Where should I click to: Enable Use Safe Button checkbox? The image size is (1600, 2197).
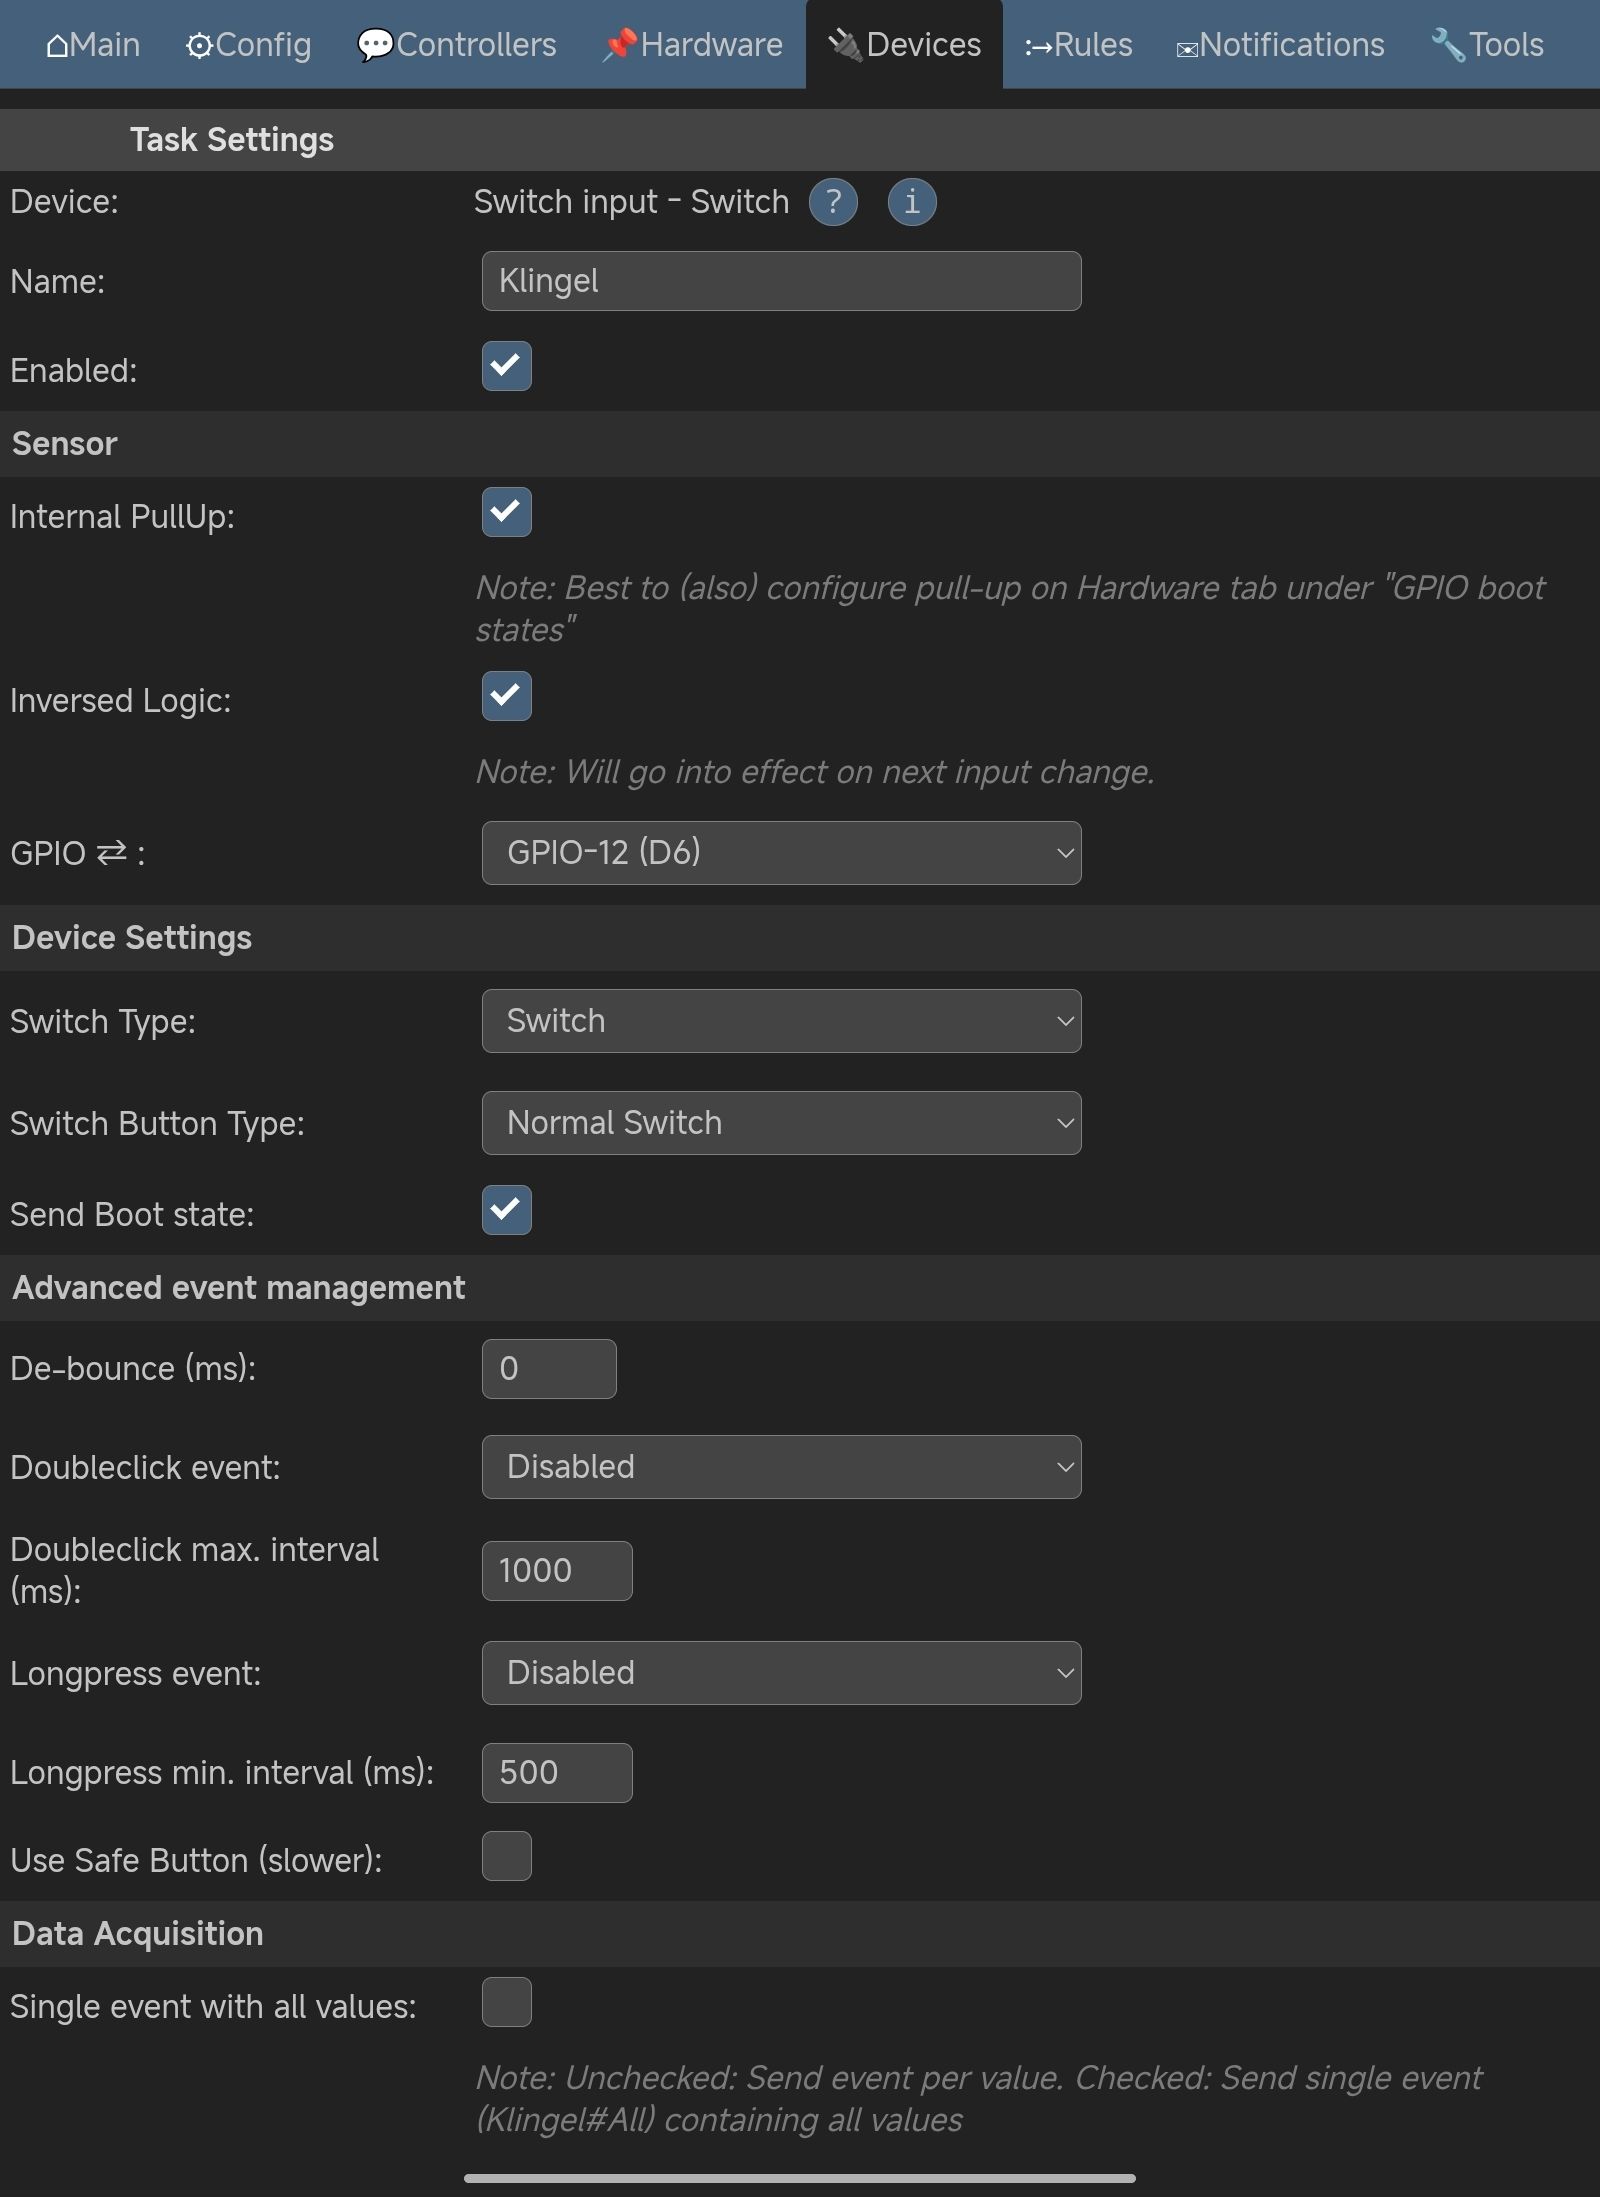pos(507,1856)
